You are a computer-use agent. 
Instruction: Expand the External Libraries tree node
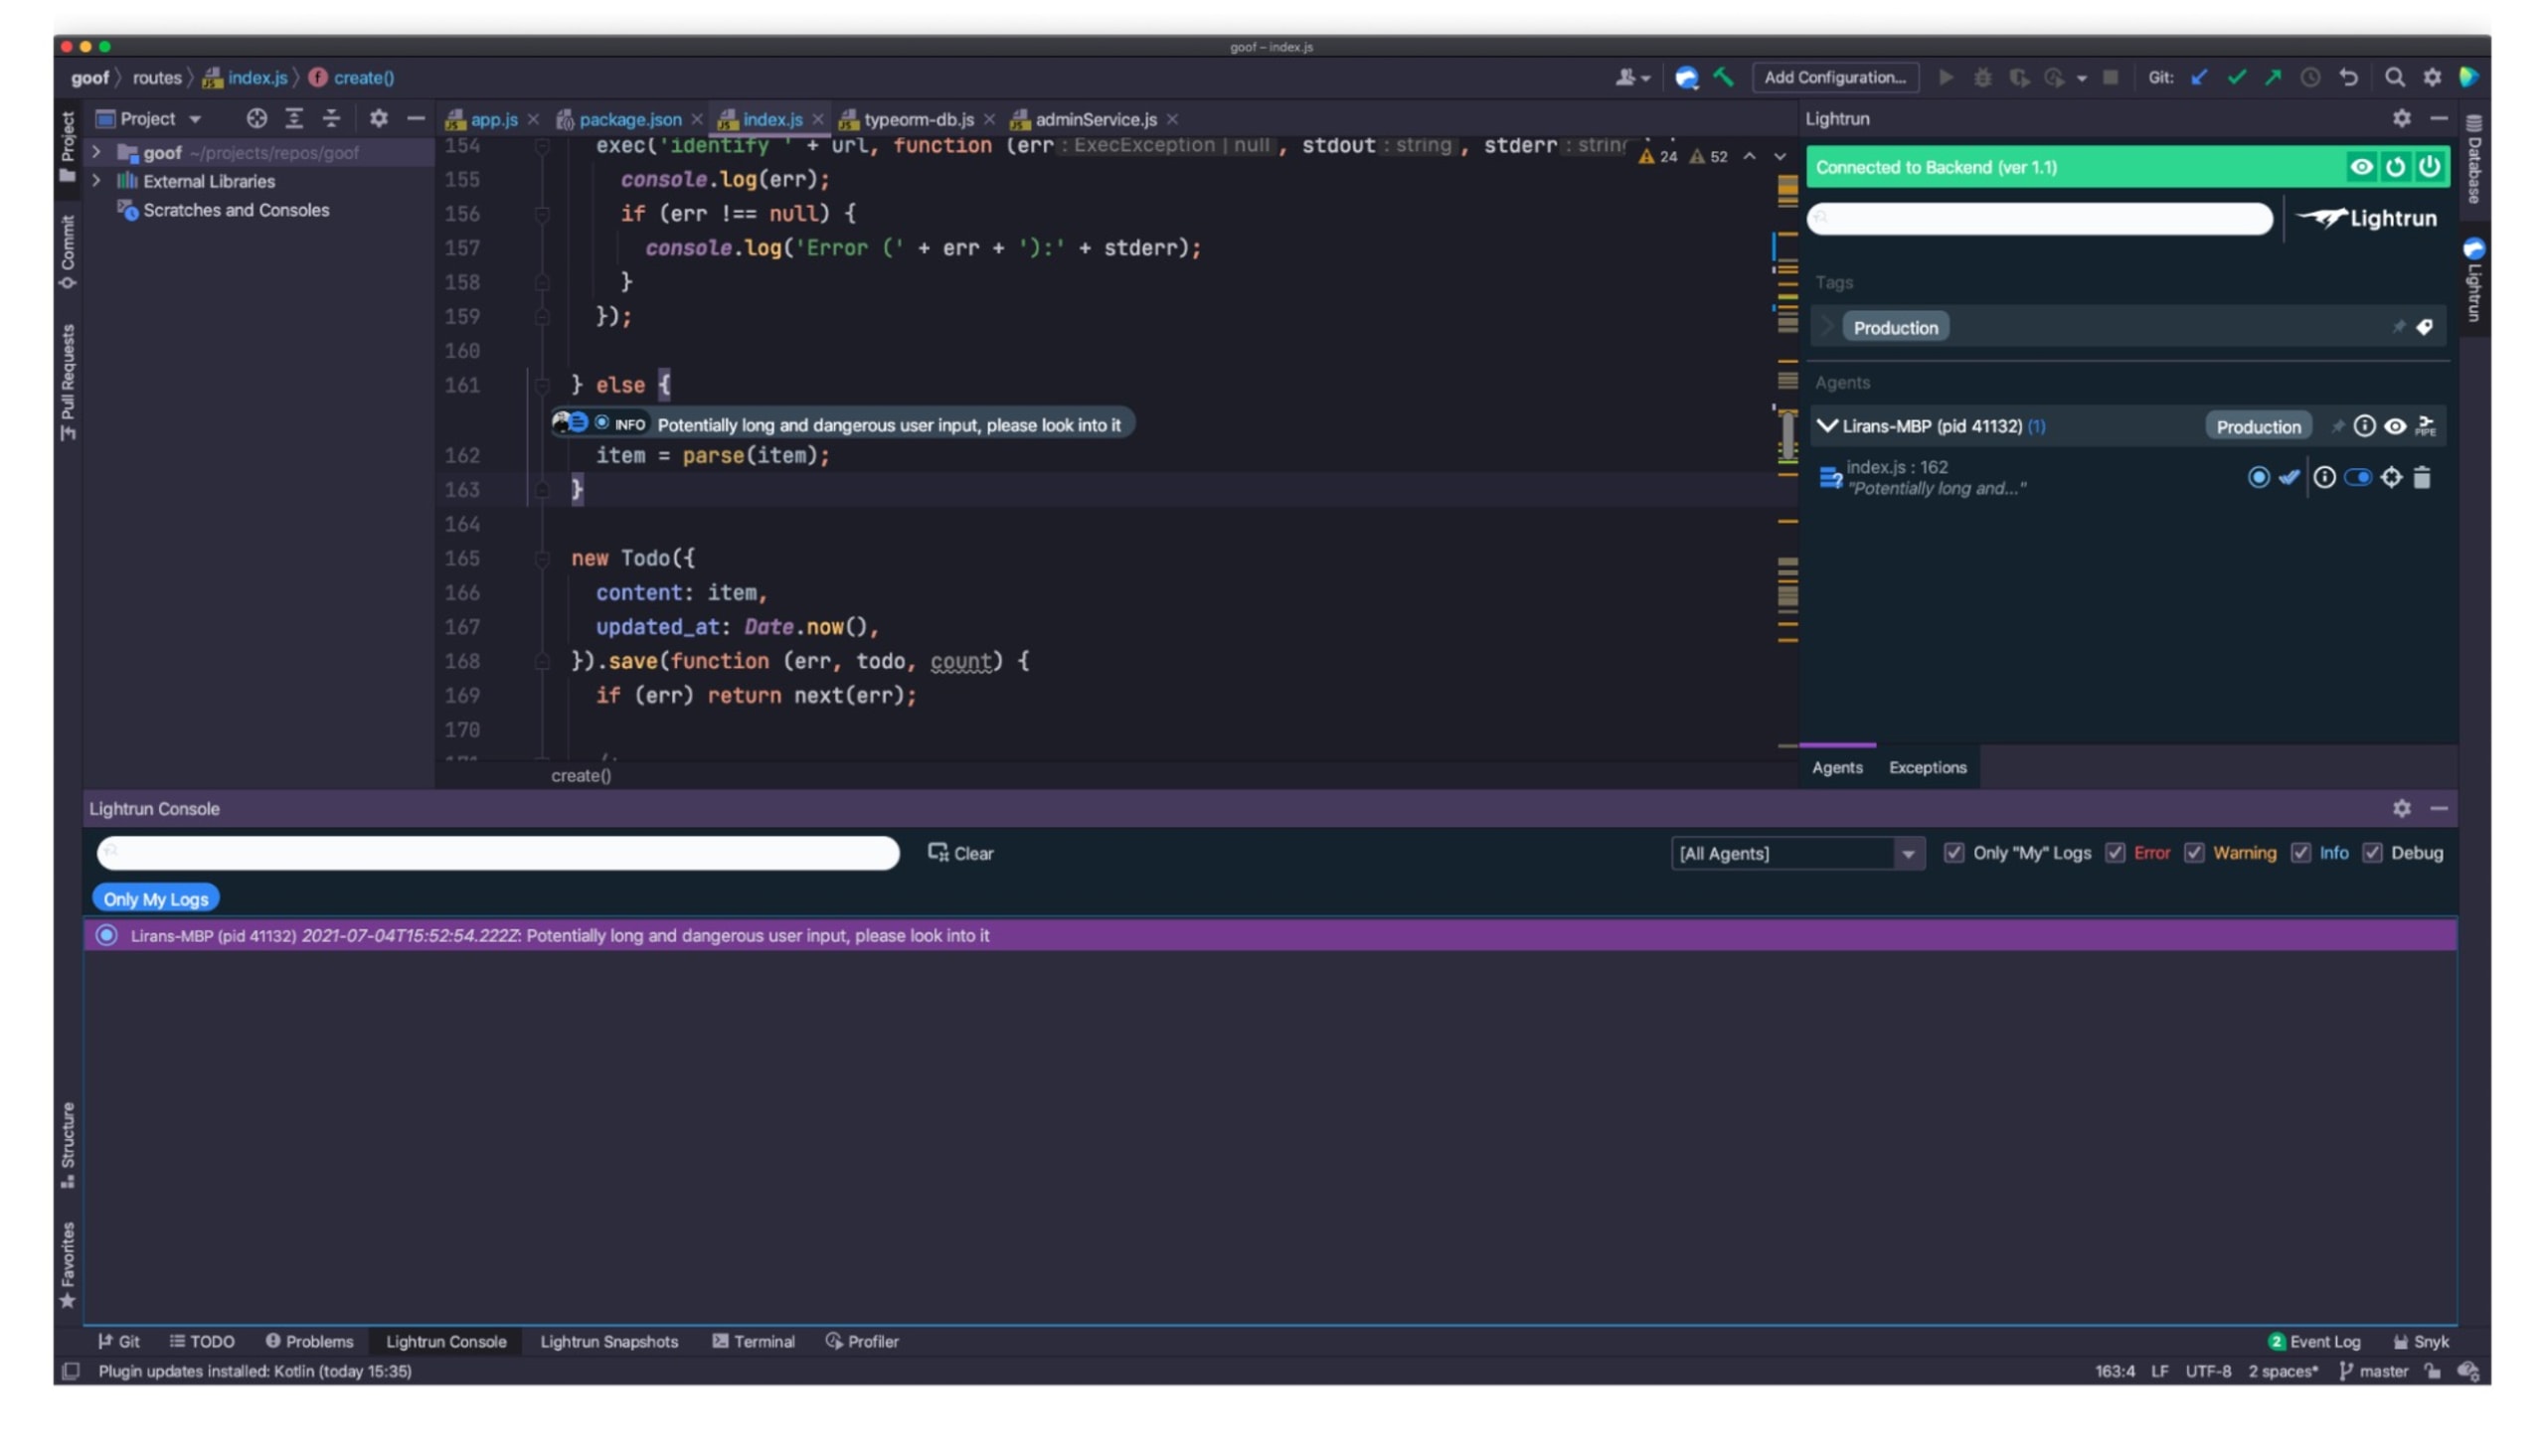coord(96,181)
